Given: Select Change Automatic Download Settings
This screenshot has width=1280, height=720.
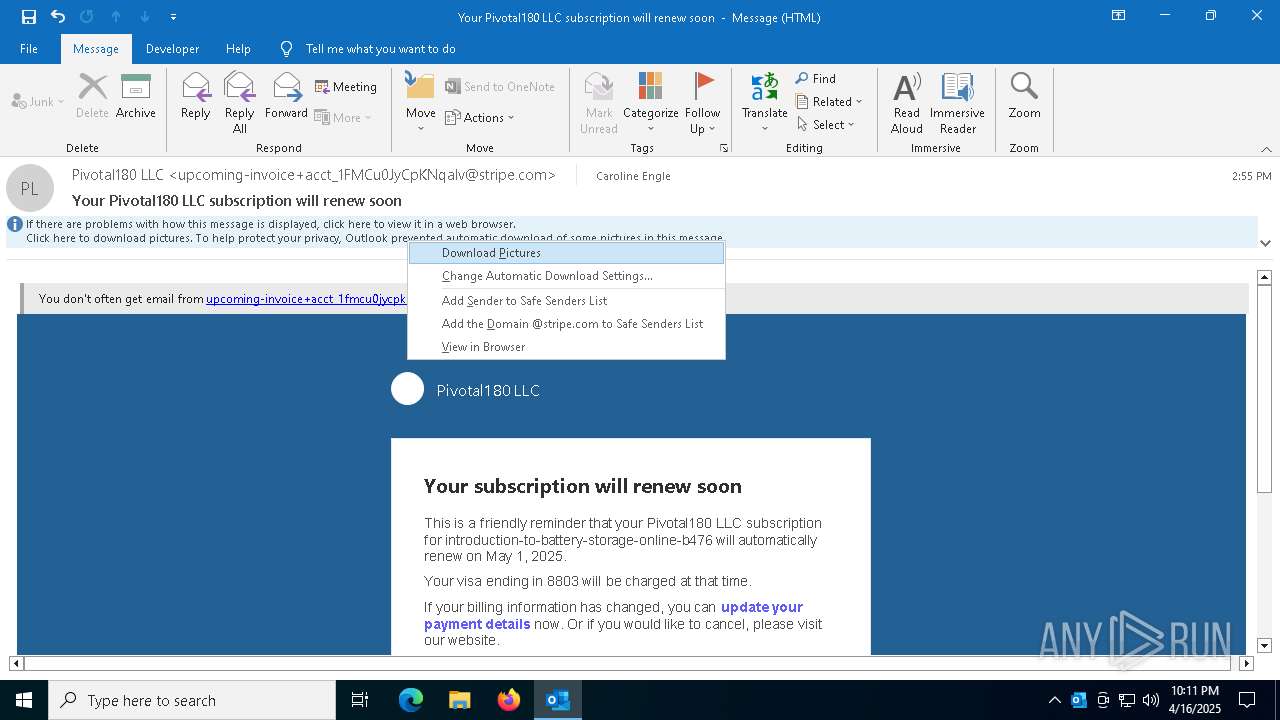Looking at the screenshot, I should tap(566, 276).
